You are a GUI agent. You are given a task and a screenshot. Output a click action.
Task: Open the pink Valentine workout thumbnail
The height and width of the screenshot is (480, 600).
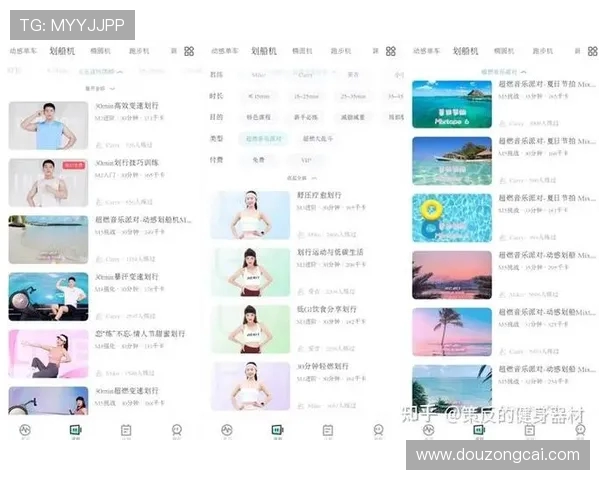[x=48, y=354]
